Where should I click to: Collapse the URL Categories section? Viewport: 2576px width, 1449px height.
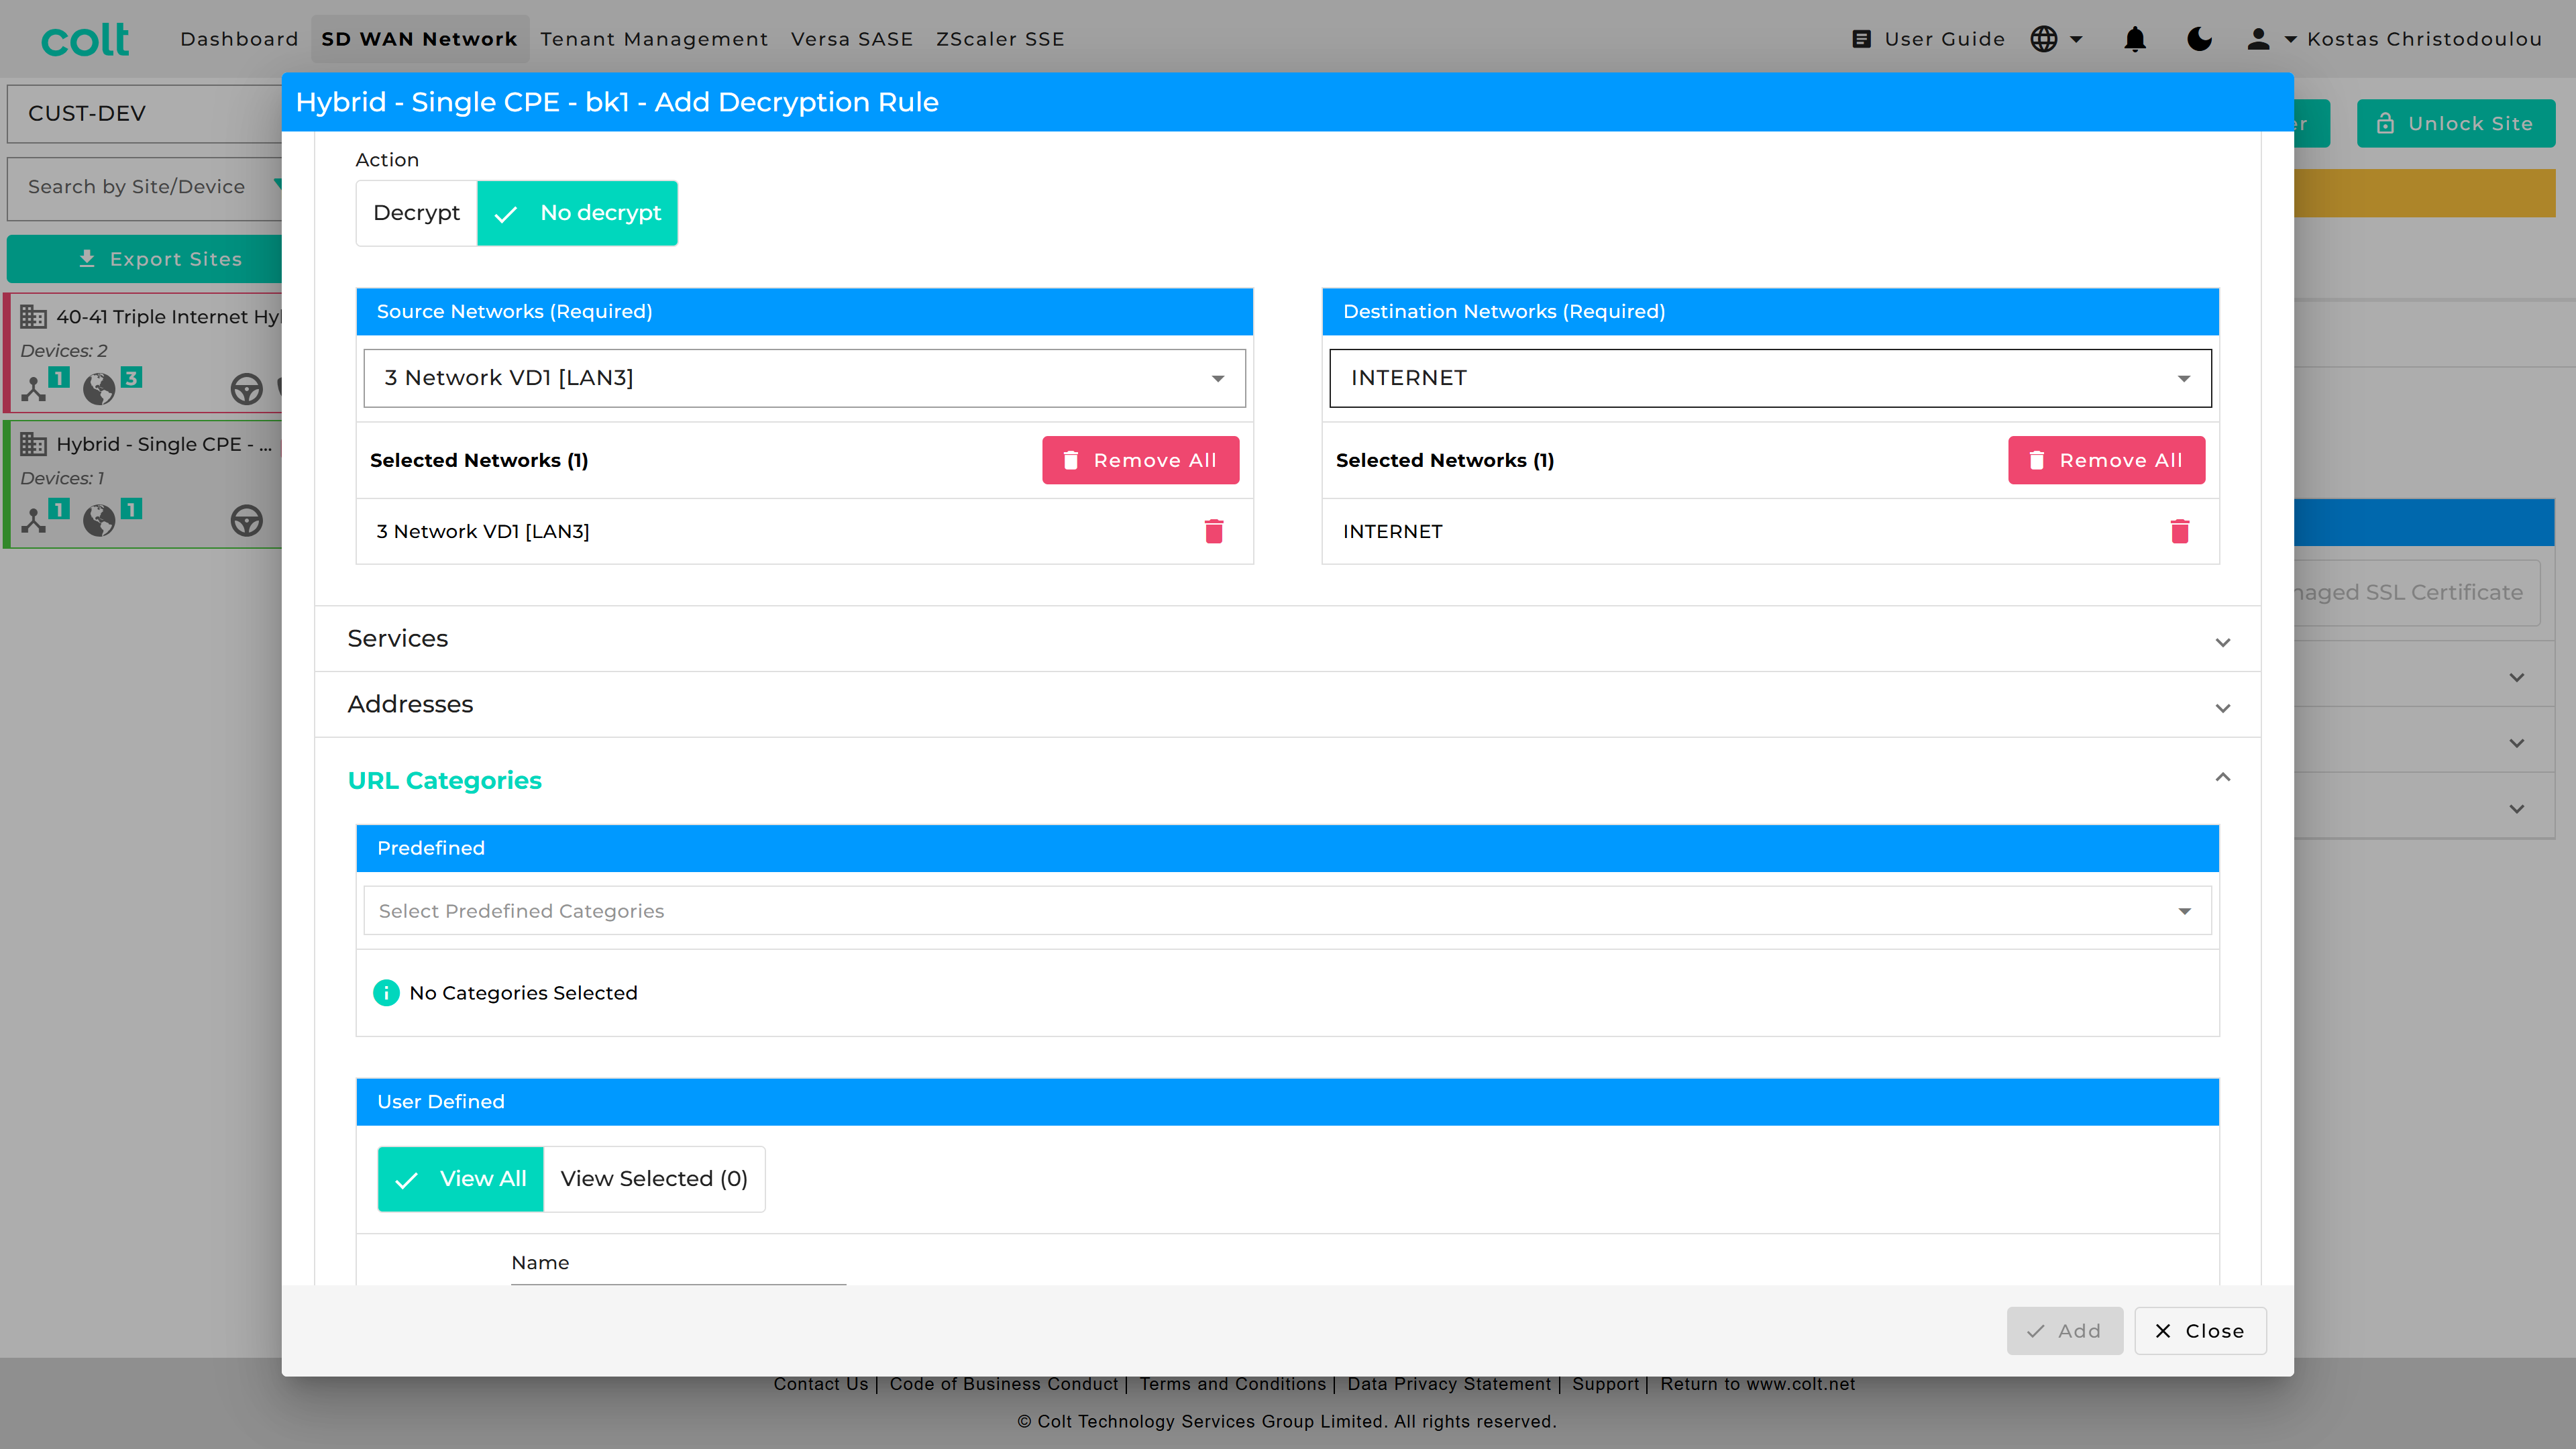(1287, 780)
